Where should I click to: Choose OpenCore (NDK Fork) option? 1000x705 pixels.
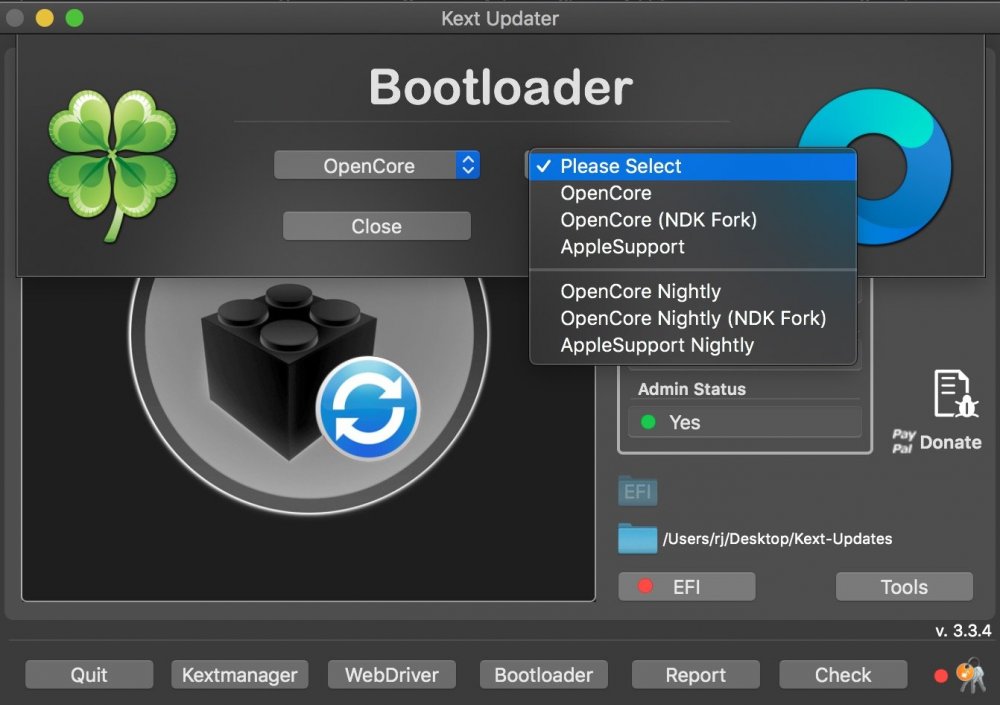(693, 219)
